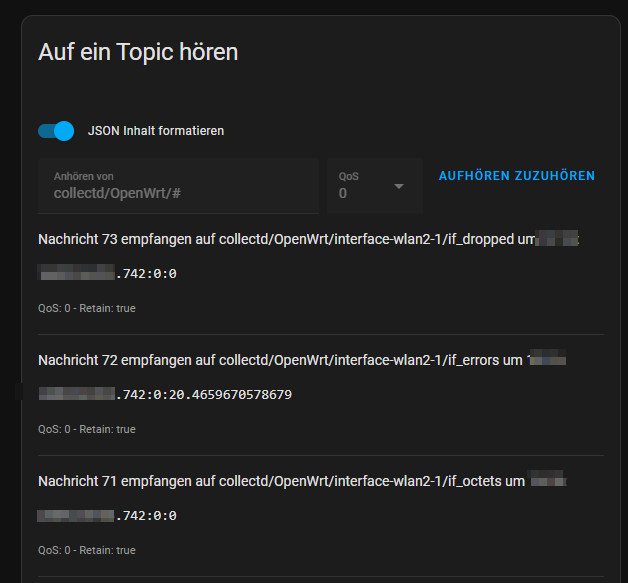Viewport: 628px width, 583px height.
Task: Click the .742:0:0 payload of Nachricht 71
Action: tap(146, 515)
